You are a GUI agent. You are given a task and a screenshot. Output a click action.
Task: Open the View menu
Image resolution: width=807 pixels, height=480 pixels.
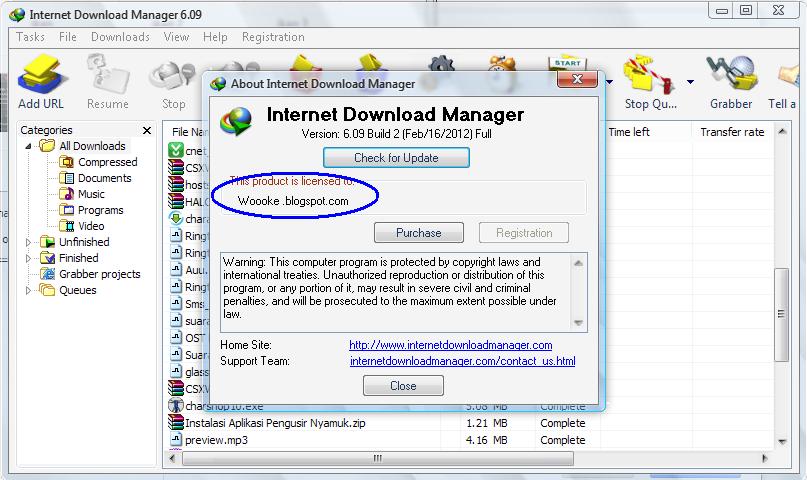pos(176,37)
